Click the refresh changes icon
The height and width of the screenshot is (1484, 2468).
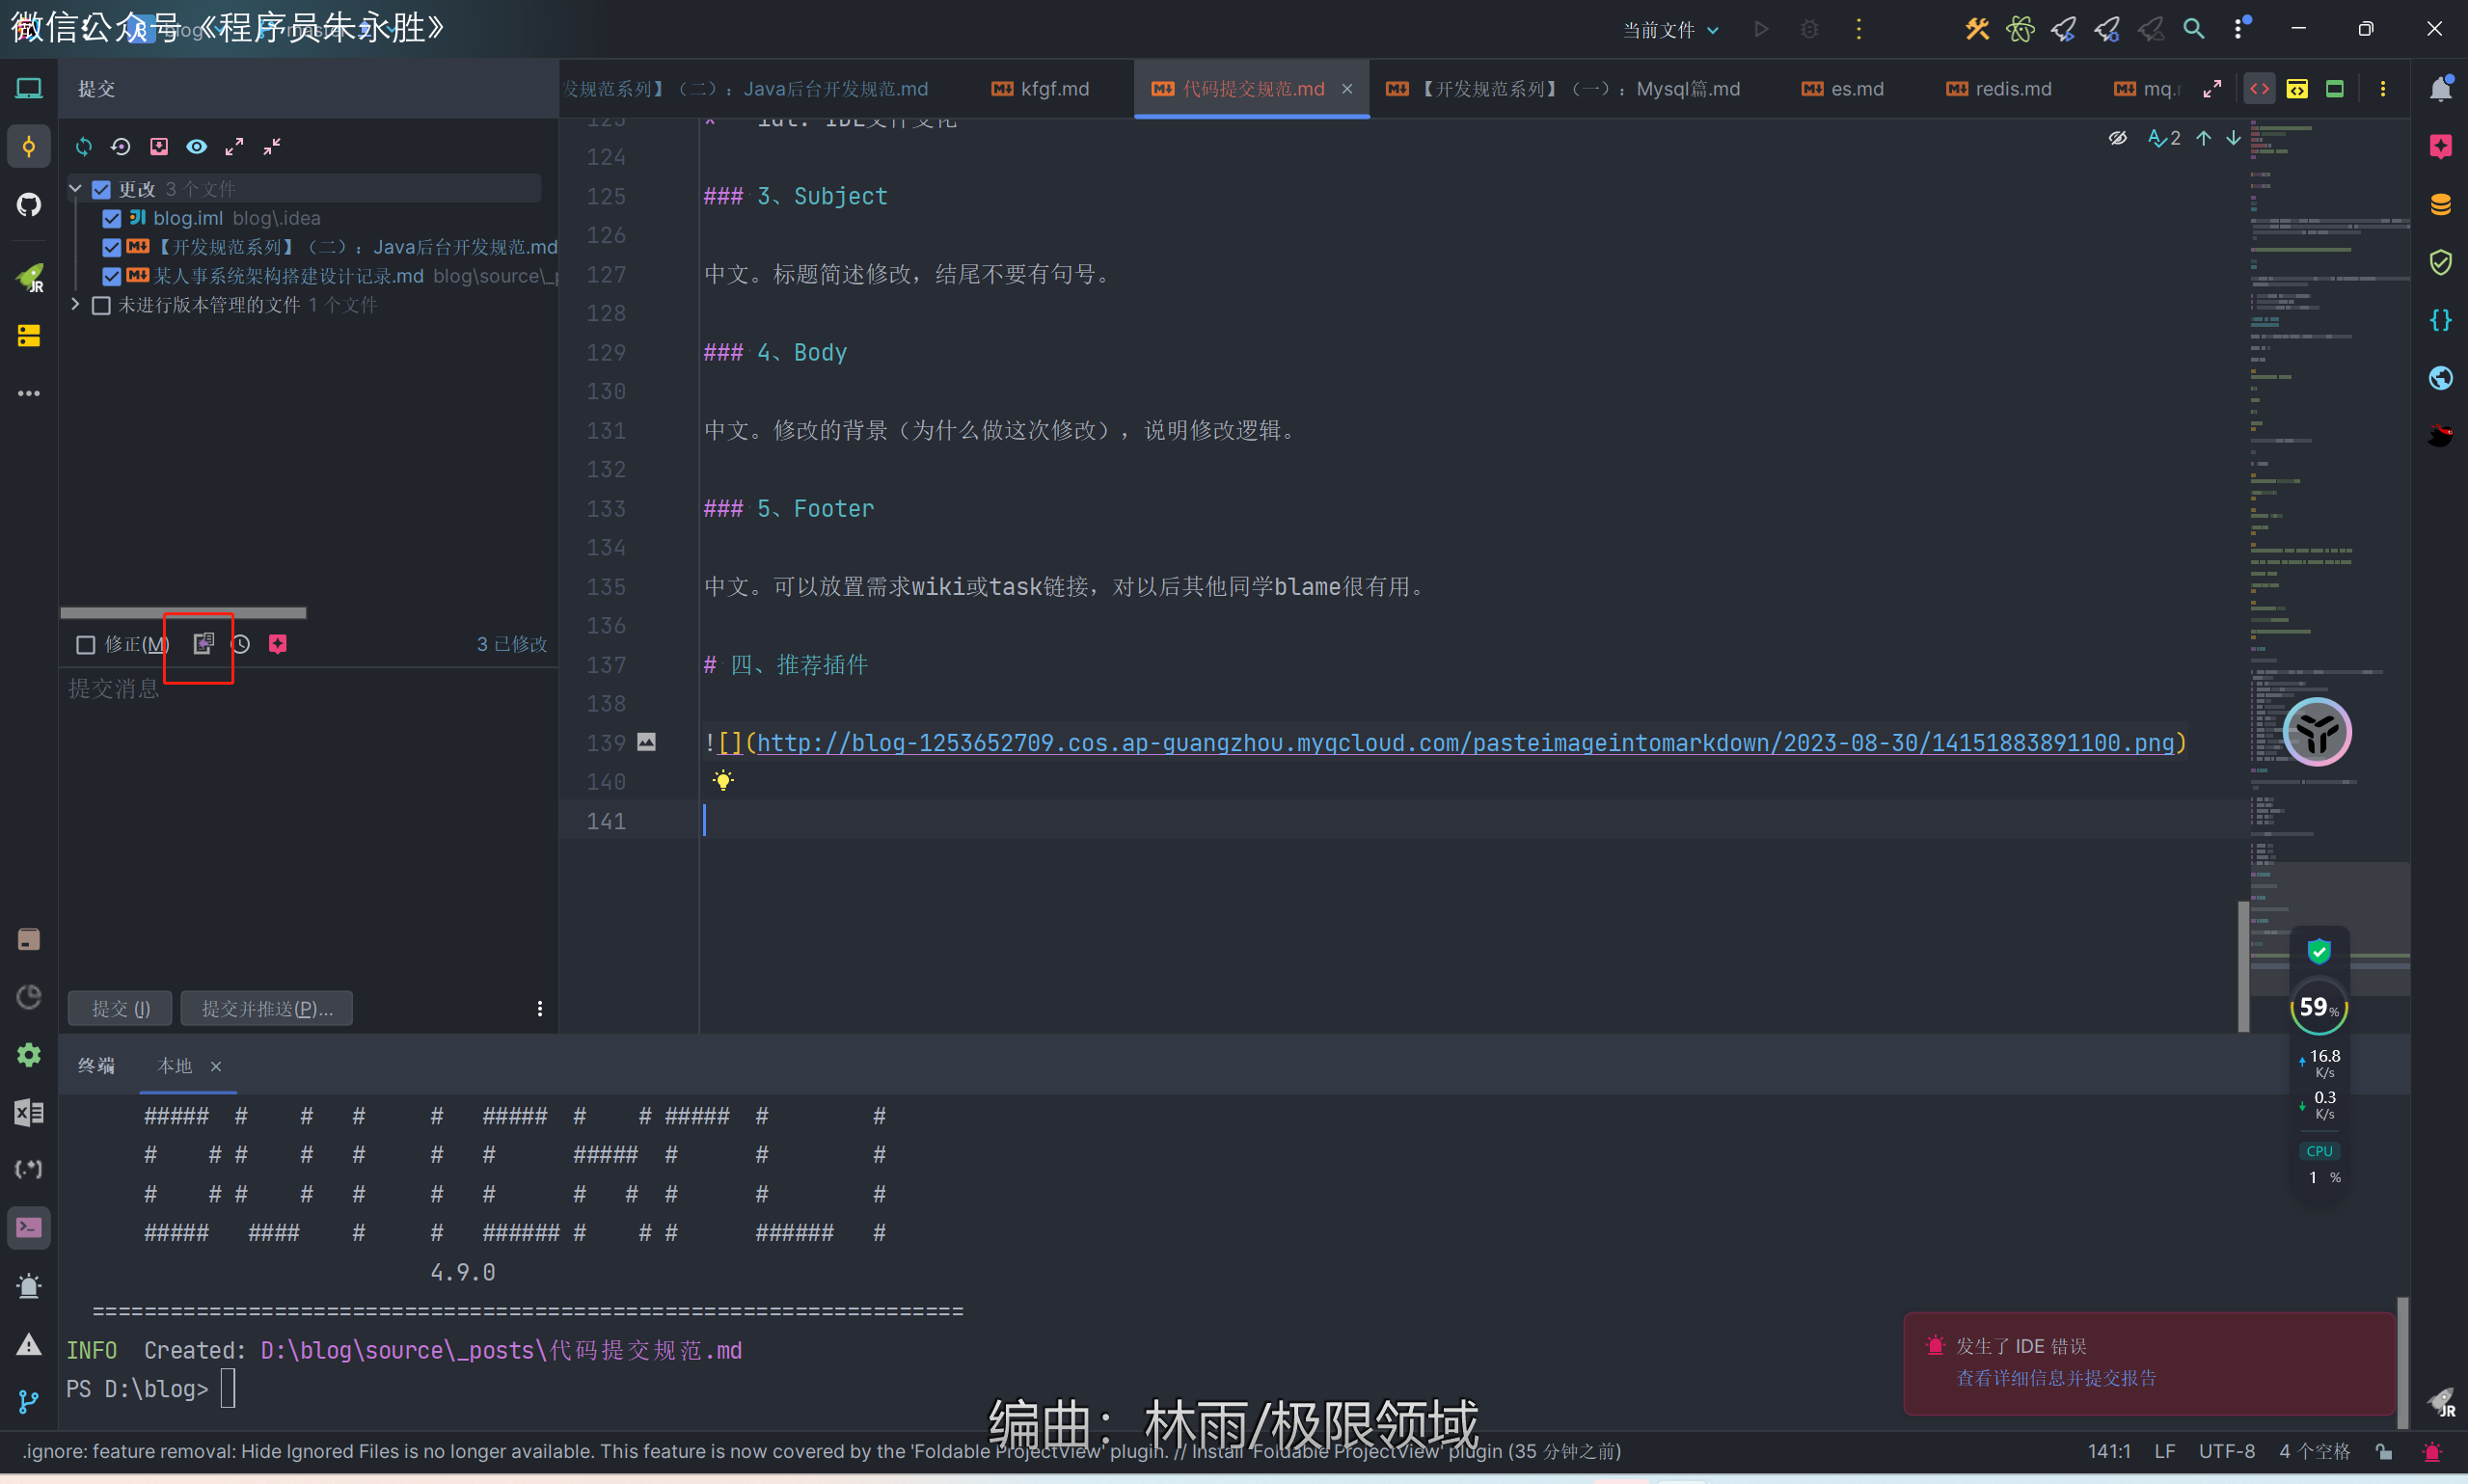(x=84, y=147)
